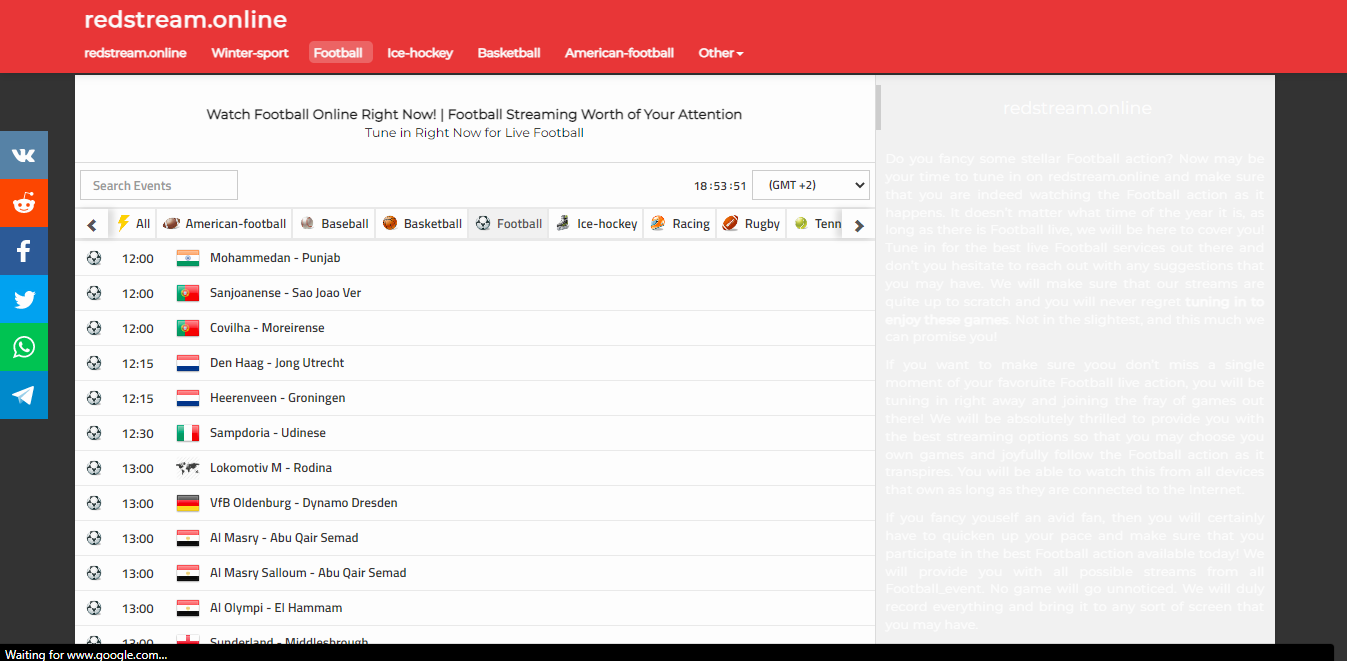This screenshot has width=1347, height=661.
Task: Share page via WhatsApp
Action: (24, 347)
